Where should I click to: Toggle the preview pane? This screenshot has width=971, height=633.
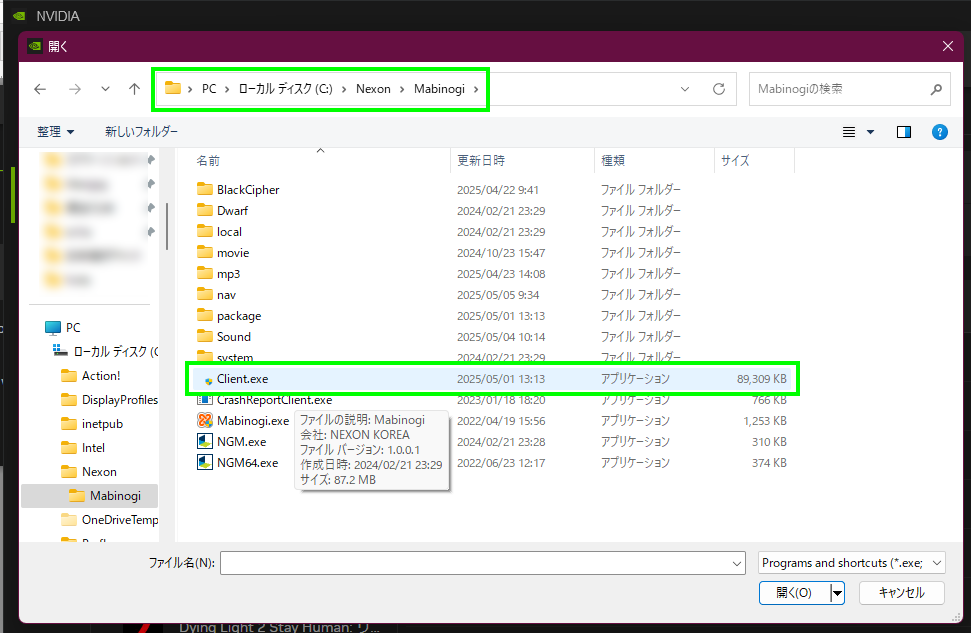pyautogui.click(x=904, y=132)
